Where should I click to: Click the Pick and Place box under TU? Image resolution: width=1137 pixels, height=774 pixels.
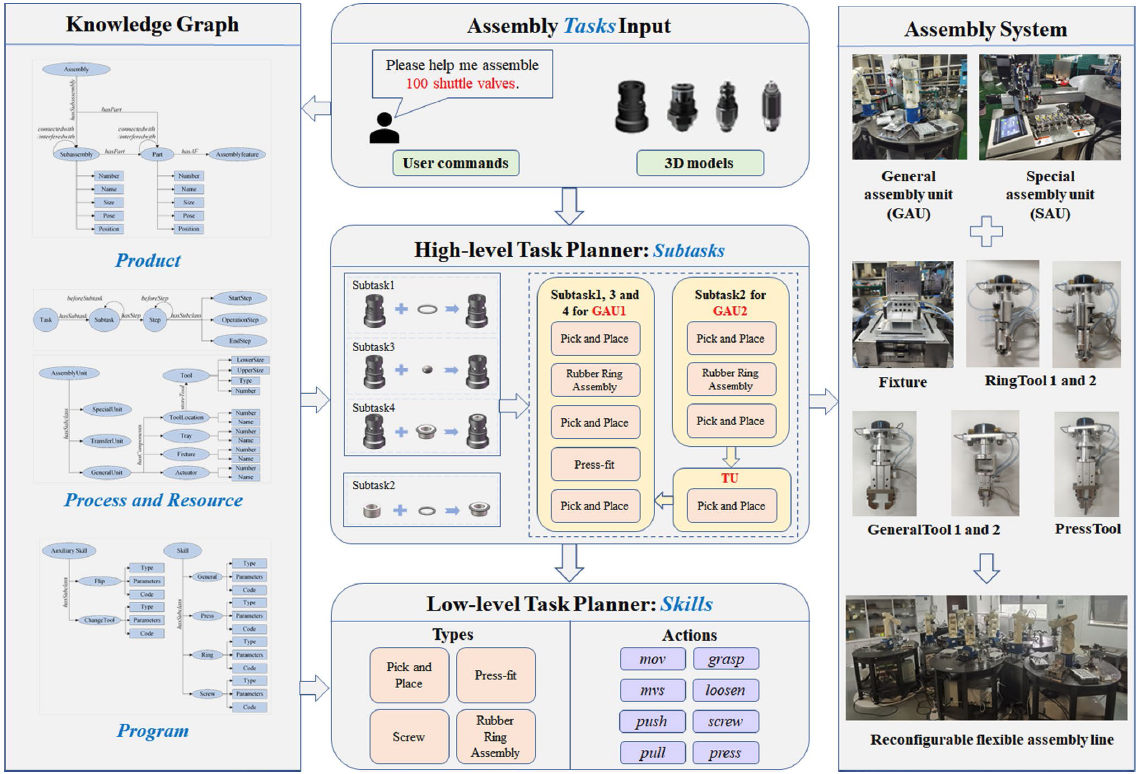[731, 506]
